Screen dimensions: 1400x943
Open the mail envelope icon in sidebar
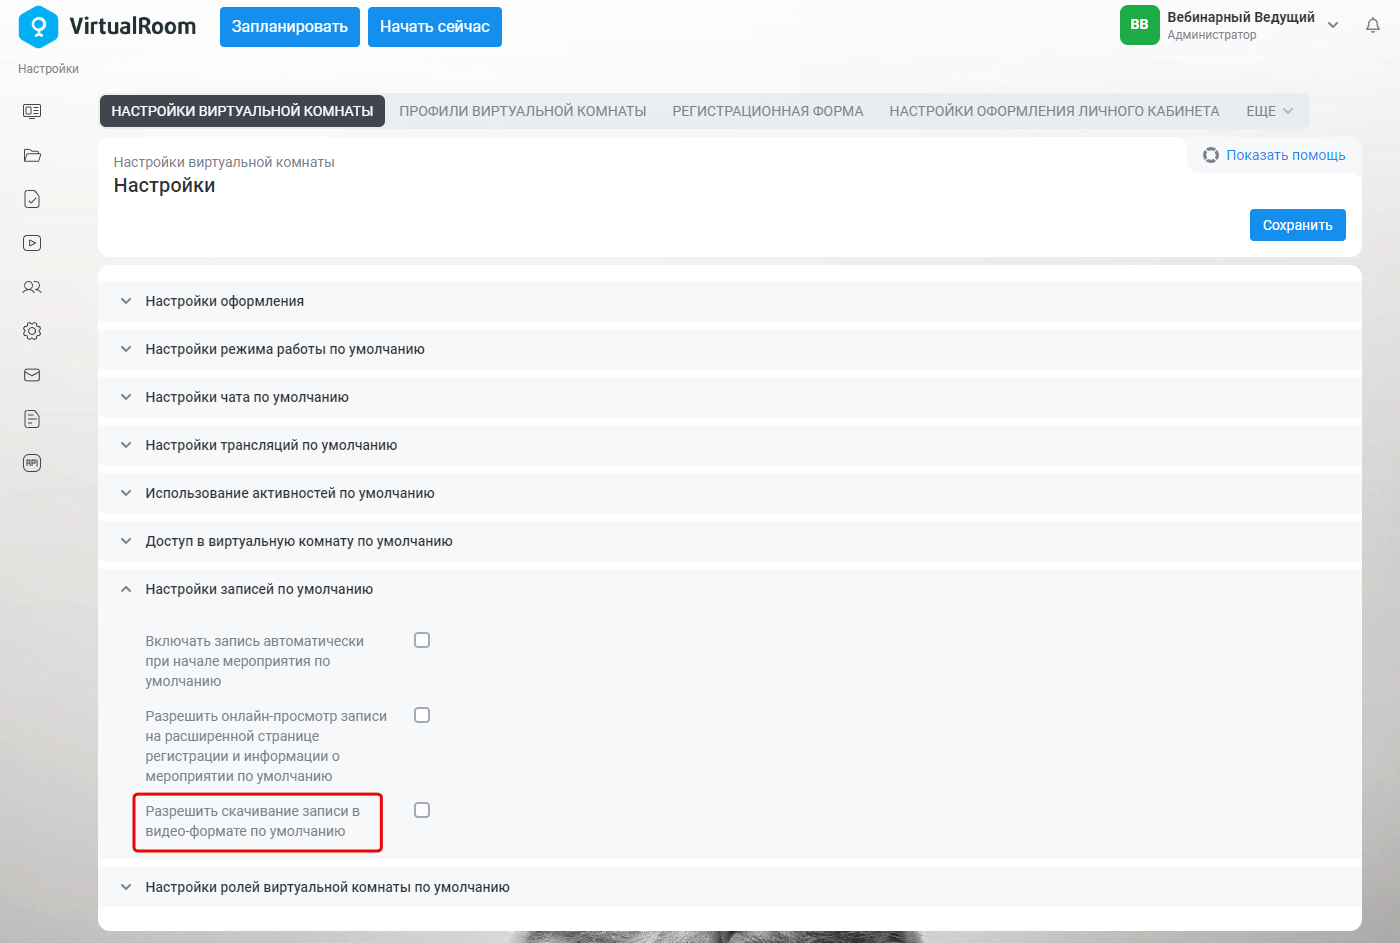[32, 375]
